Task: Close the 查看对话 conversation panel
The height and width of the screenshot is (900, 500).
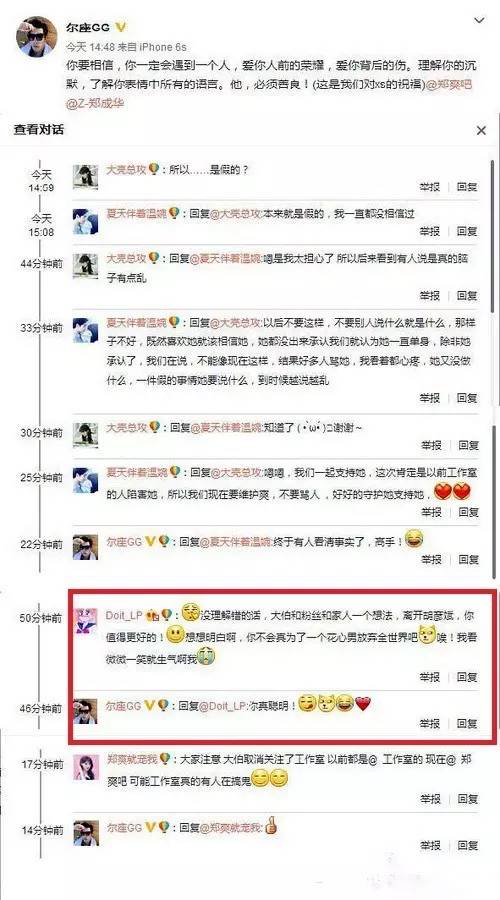Action: pos(481,131)
